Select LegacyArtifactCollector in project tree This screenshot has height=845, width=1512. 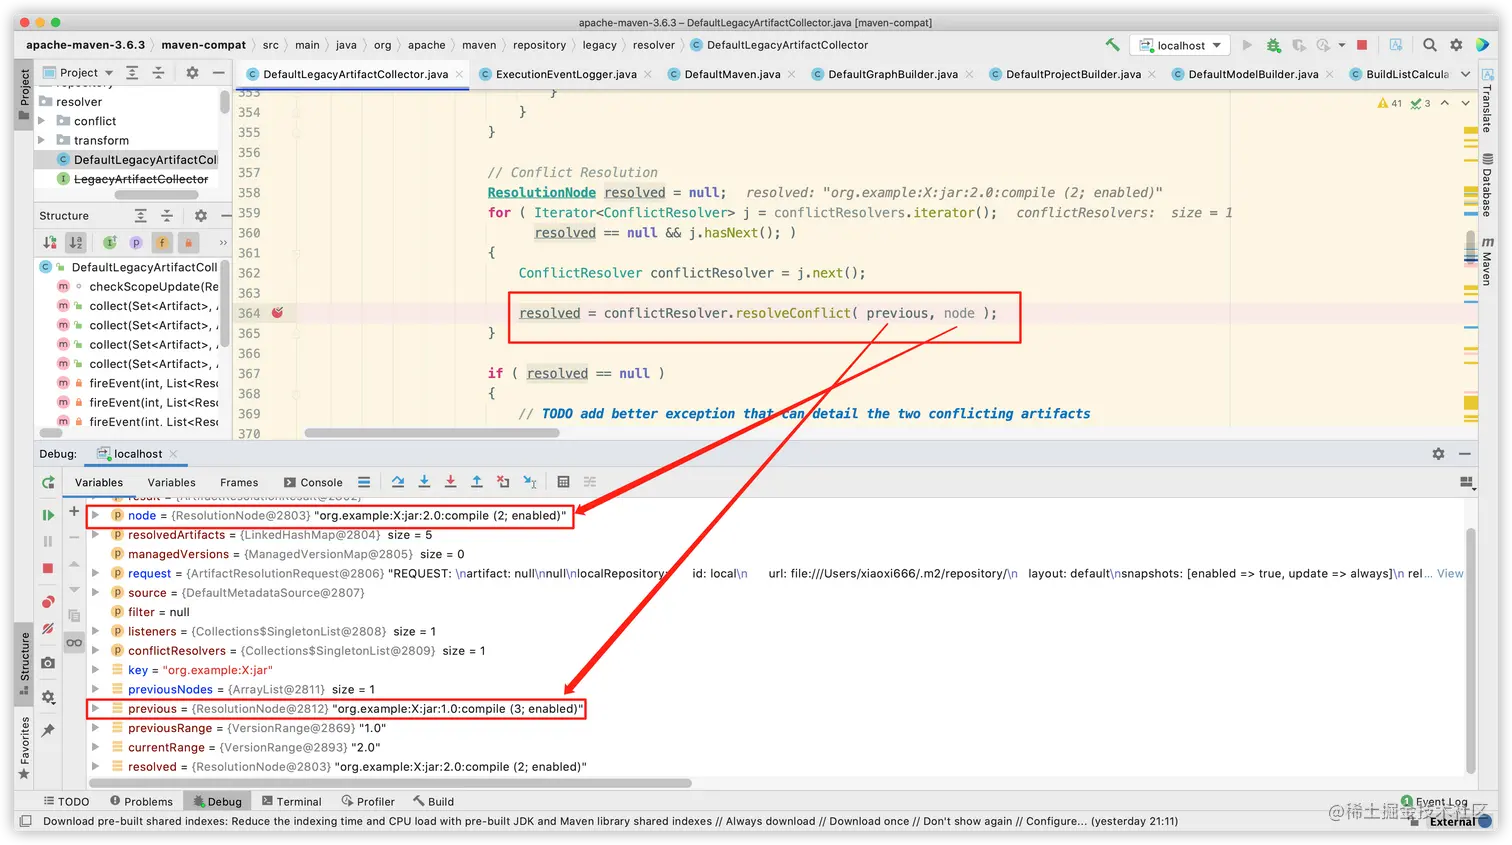click(140, 179)
